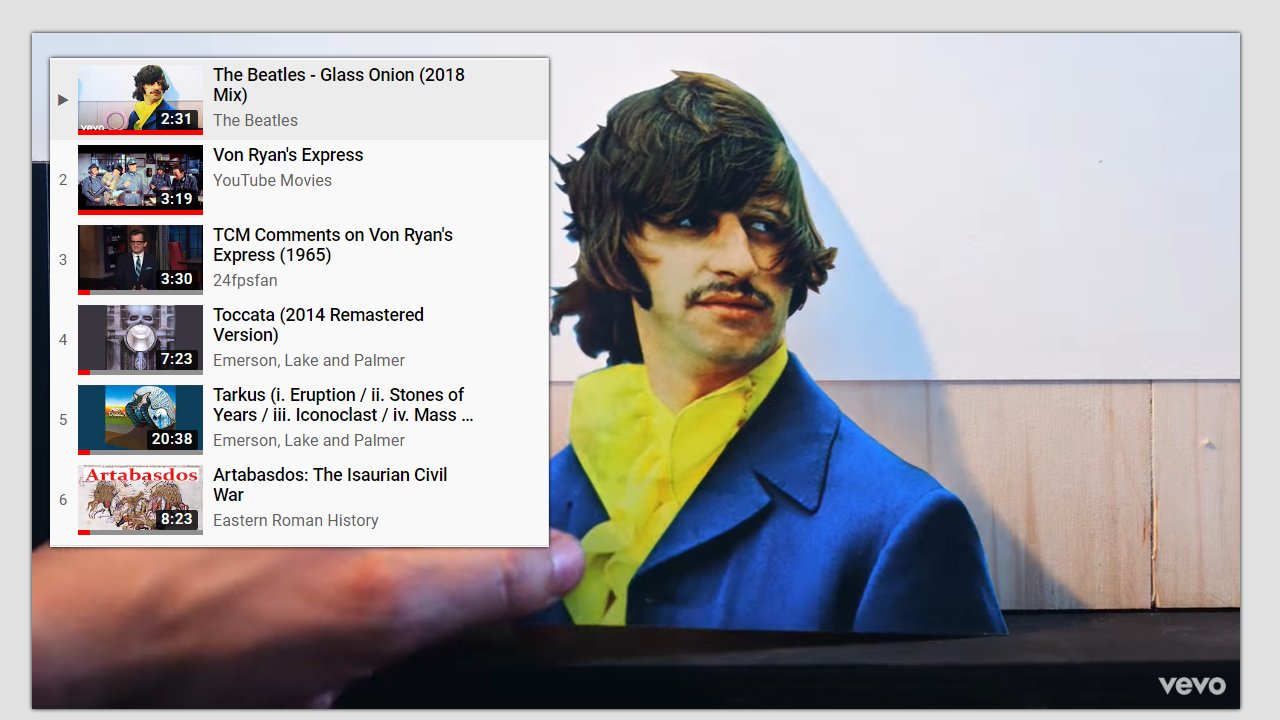Click the vevo watermark logo on the video

(1192, 685)
